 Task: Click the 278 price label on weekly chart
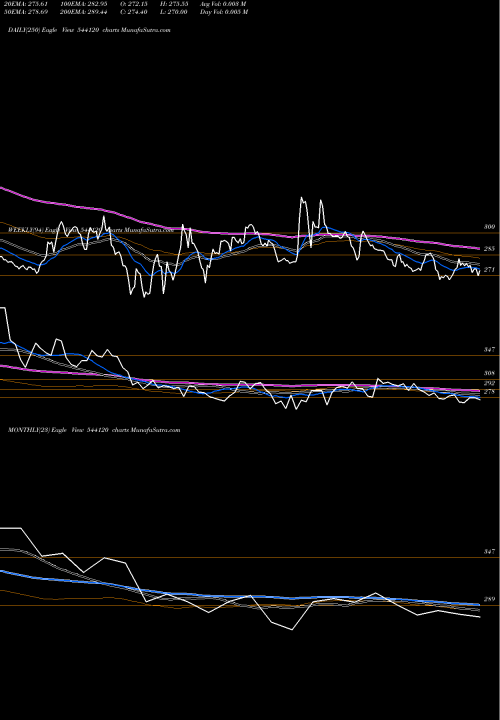click(489, 392)
